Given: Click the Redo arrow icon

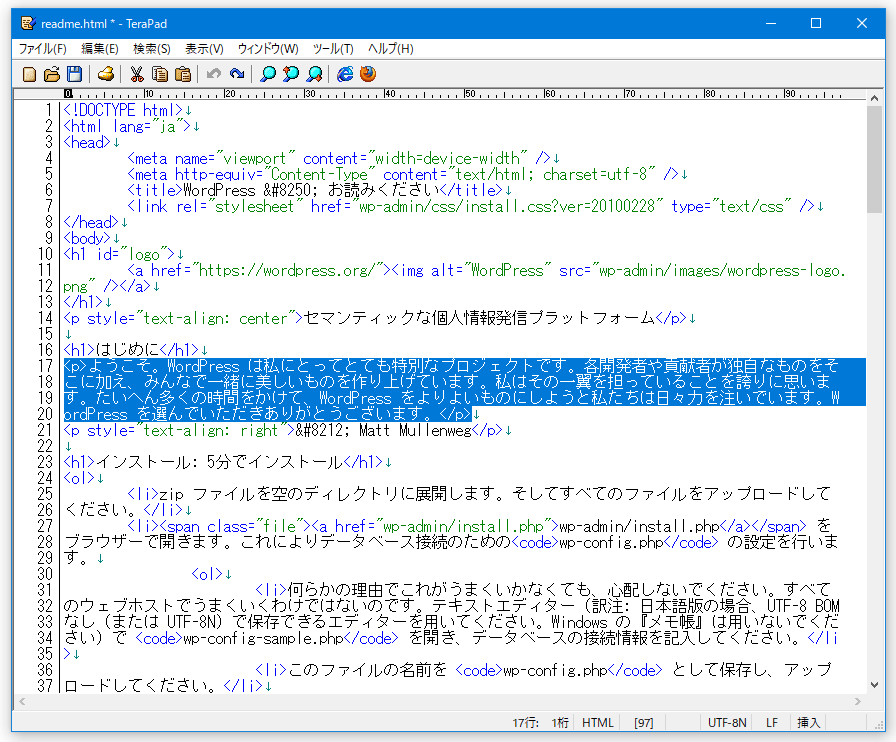Looking at the screenshot, I should pos(237,74).
